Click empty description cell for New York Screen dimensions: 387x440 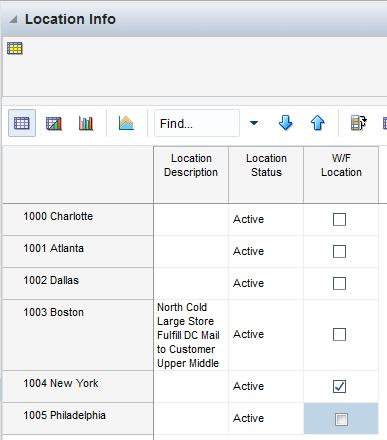coord(191,387)
